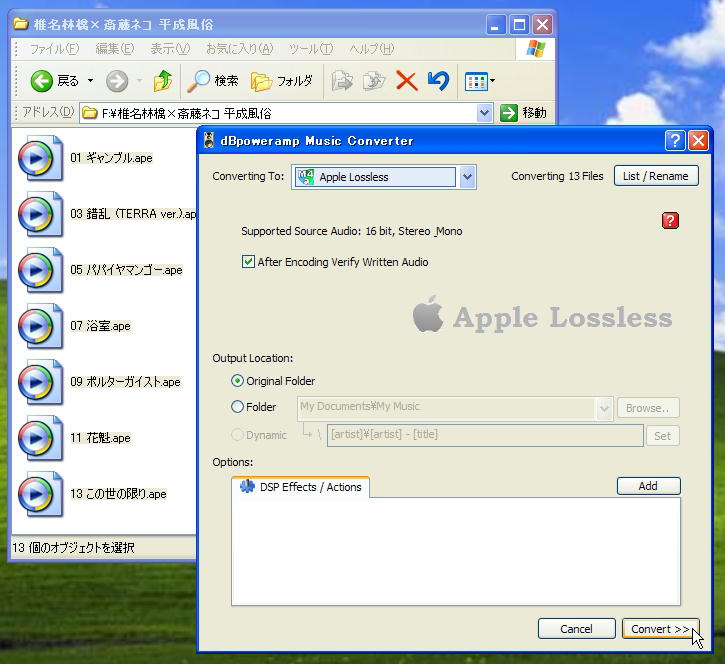Click inside the DSP Effects list area
Image resolution: width=725 pixels, height=664 pixels.
[456, 551]
